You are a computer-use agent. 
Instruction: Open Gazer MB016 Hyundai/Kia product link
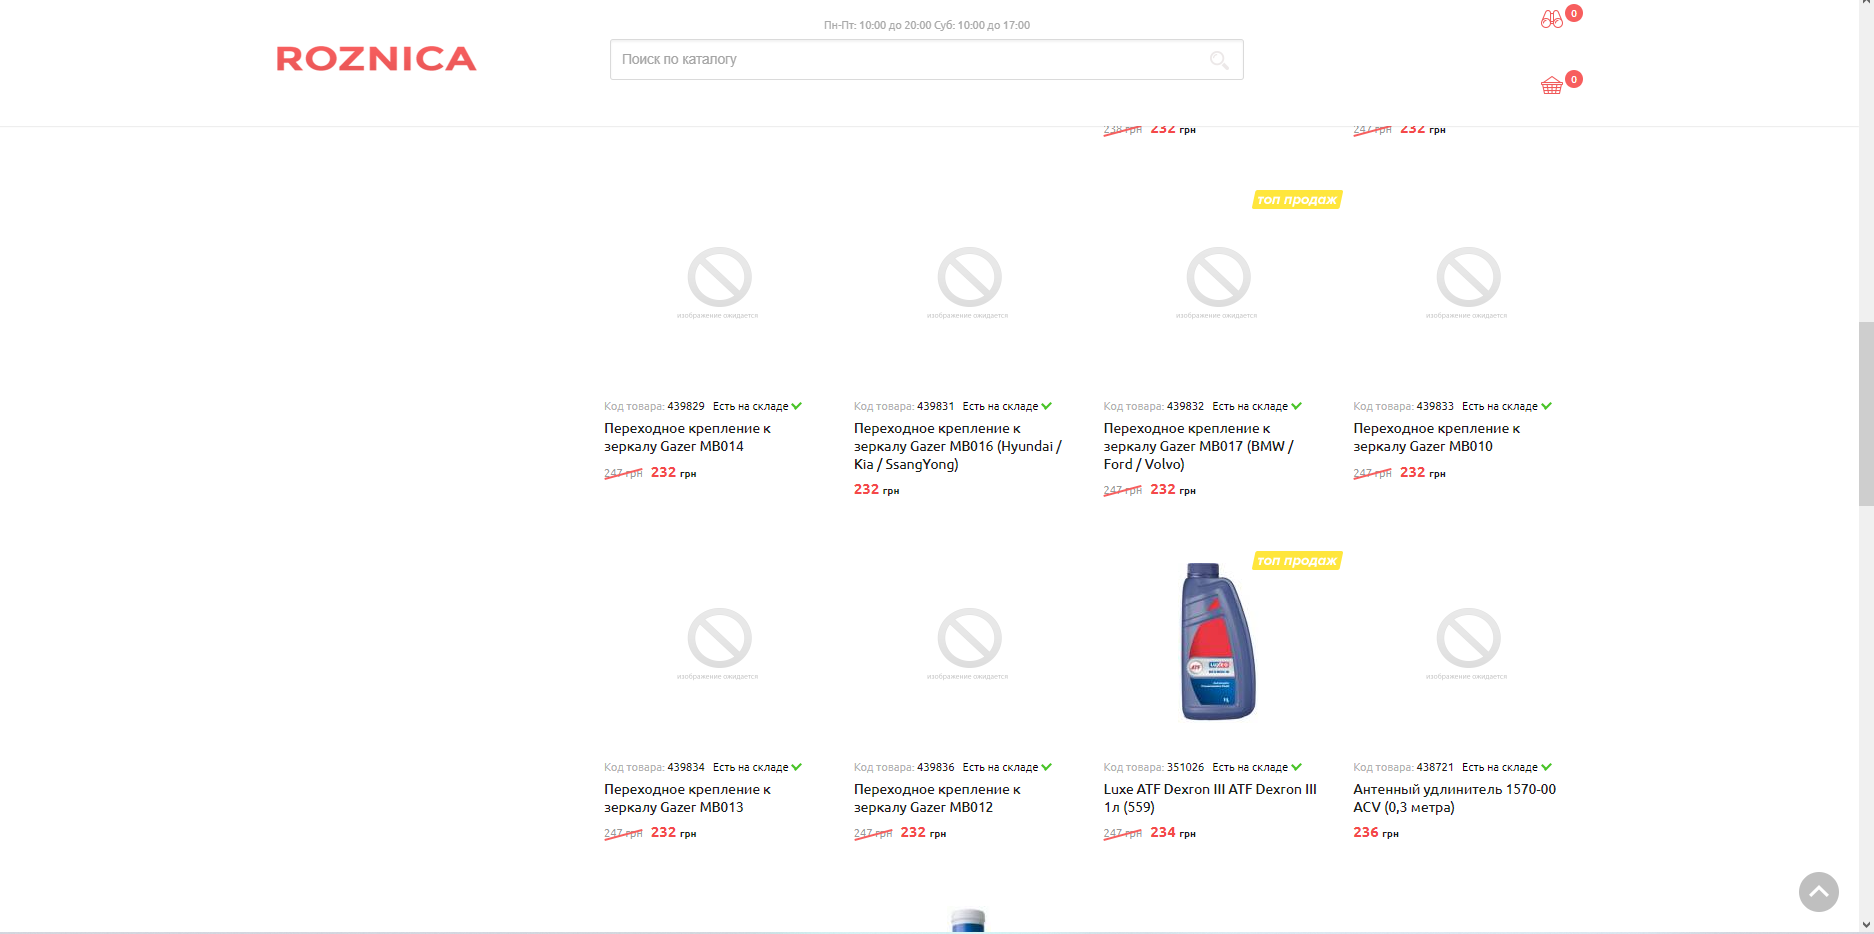pyautogui.click(x=957, y=446)
